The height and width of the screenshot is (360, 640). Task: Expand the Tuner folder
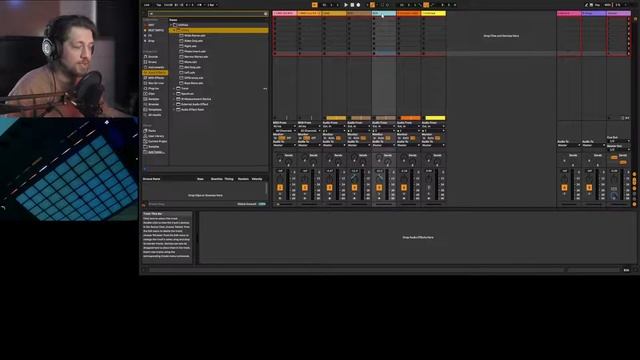(x=174, y=89)
